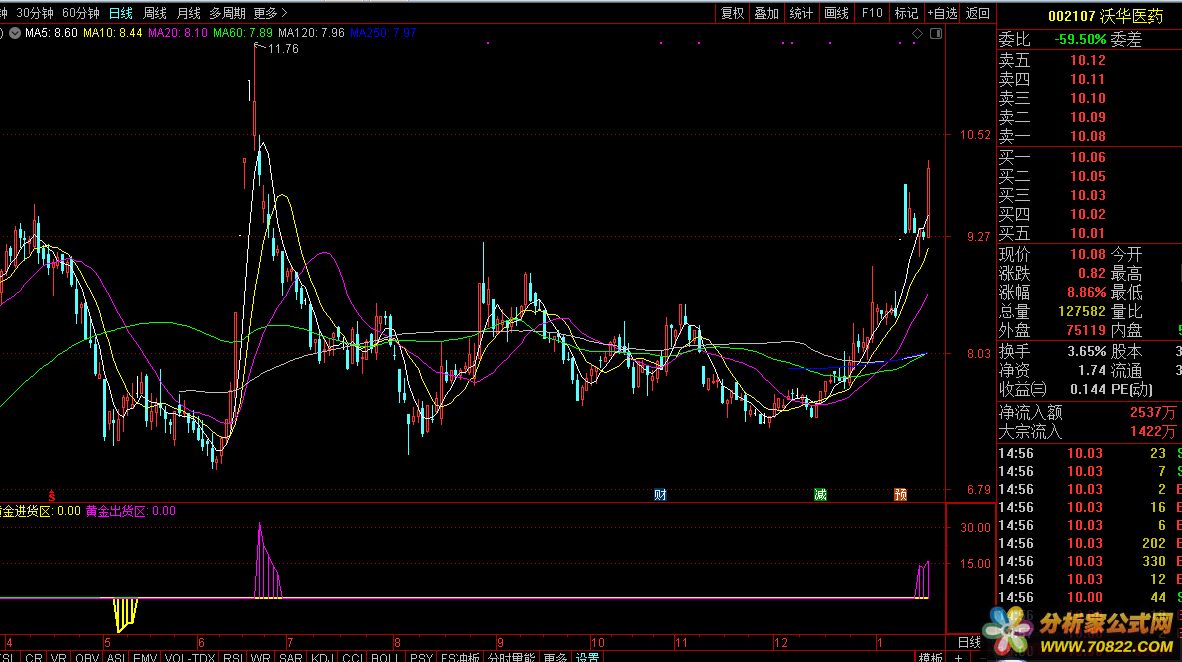
Task: Add stock via +自选 button
Action: (x=942, y=13)
